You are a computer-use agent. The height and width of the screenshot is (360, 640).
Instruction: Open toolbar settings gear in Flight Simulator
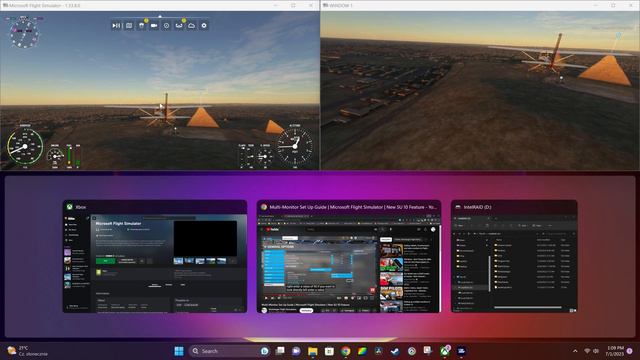[204, 26]
